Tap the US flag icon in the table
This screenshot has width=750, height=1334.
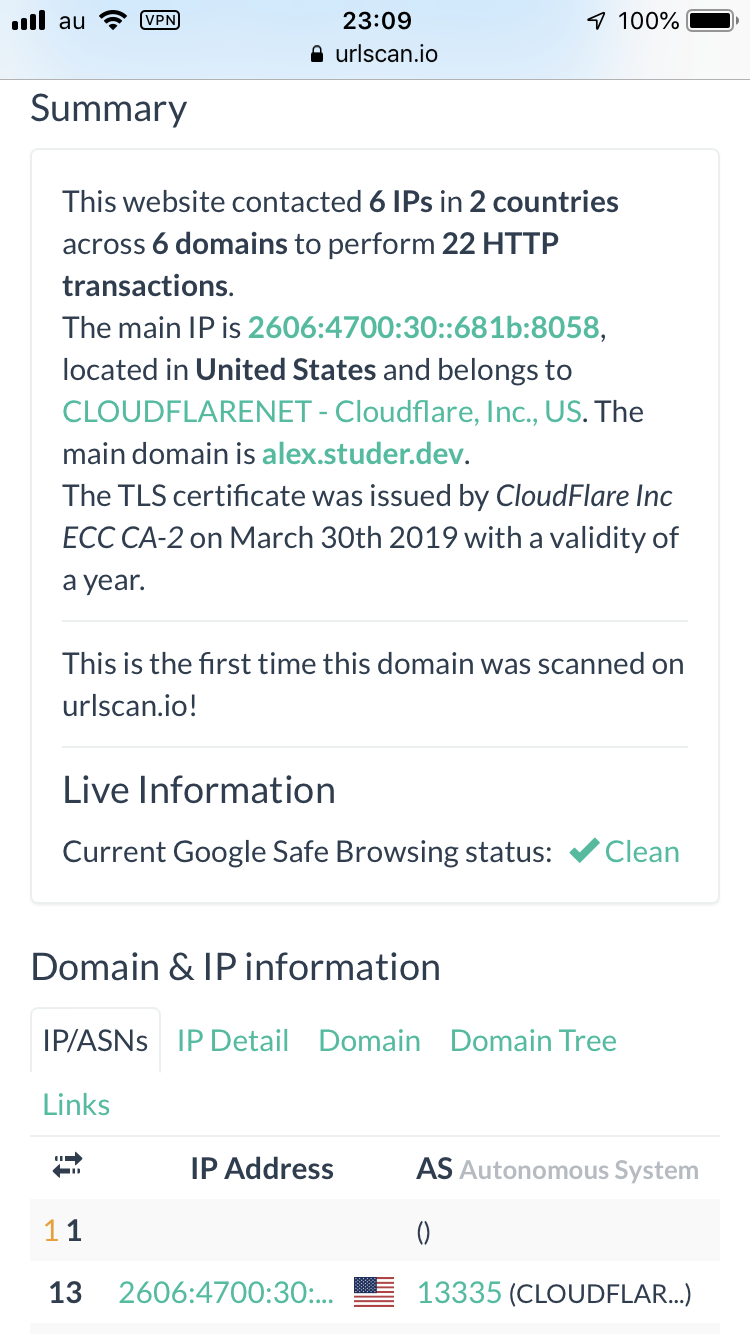pyautogui.click(x=374, y=1293)
